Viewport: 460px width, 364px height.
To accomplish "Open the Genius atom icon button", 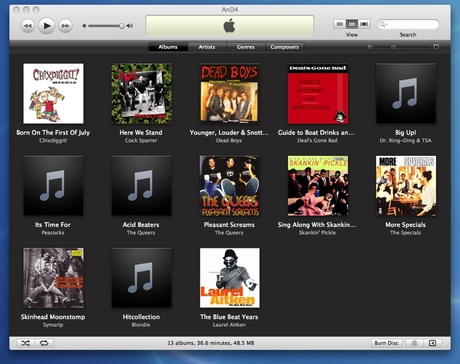I will pyautogui.click(x=414, y=343).
